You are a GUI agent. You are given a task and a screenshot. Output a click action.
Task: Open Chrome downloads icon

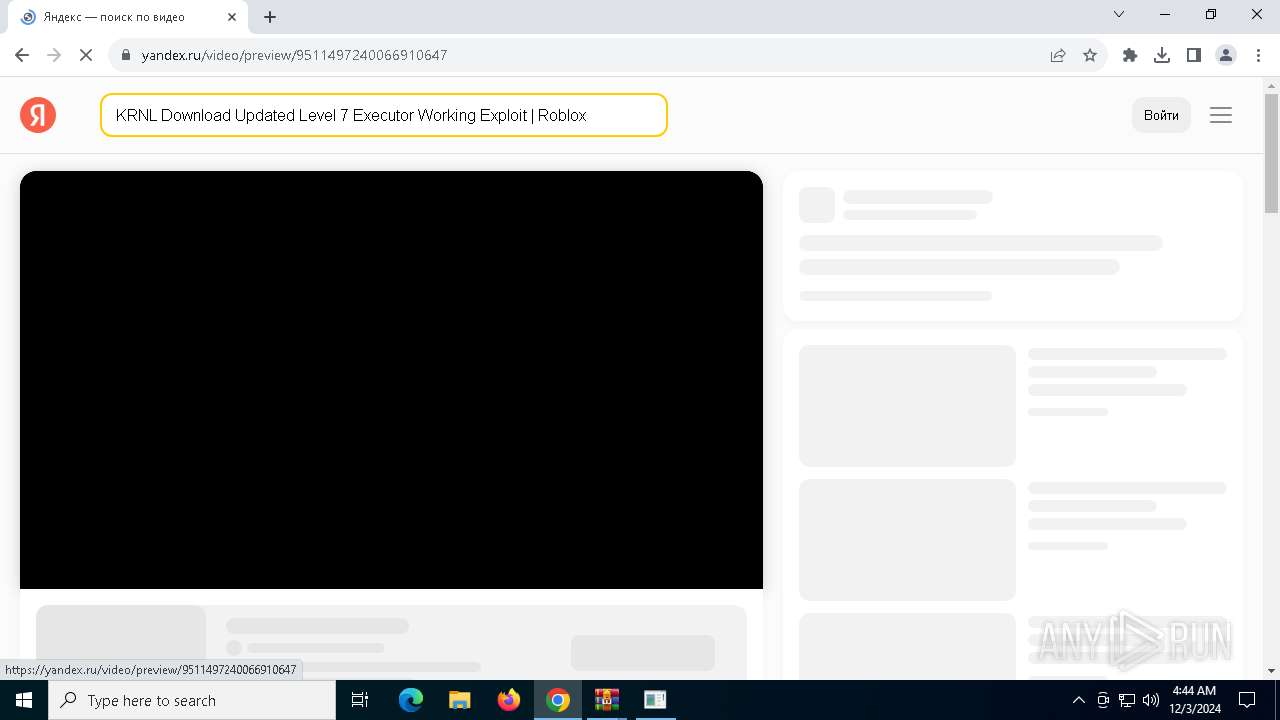(x=1162, y=55)
